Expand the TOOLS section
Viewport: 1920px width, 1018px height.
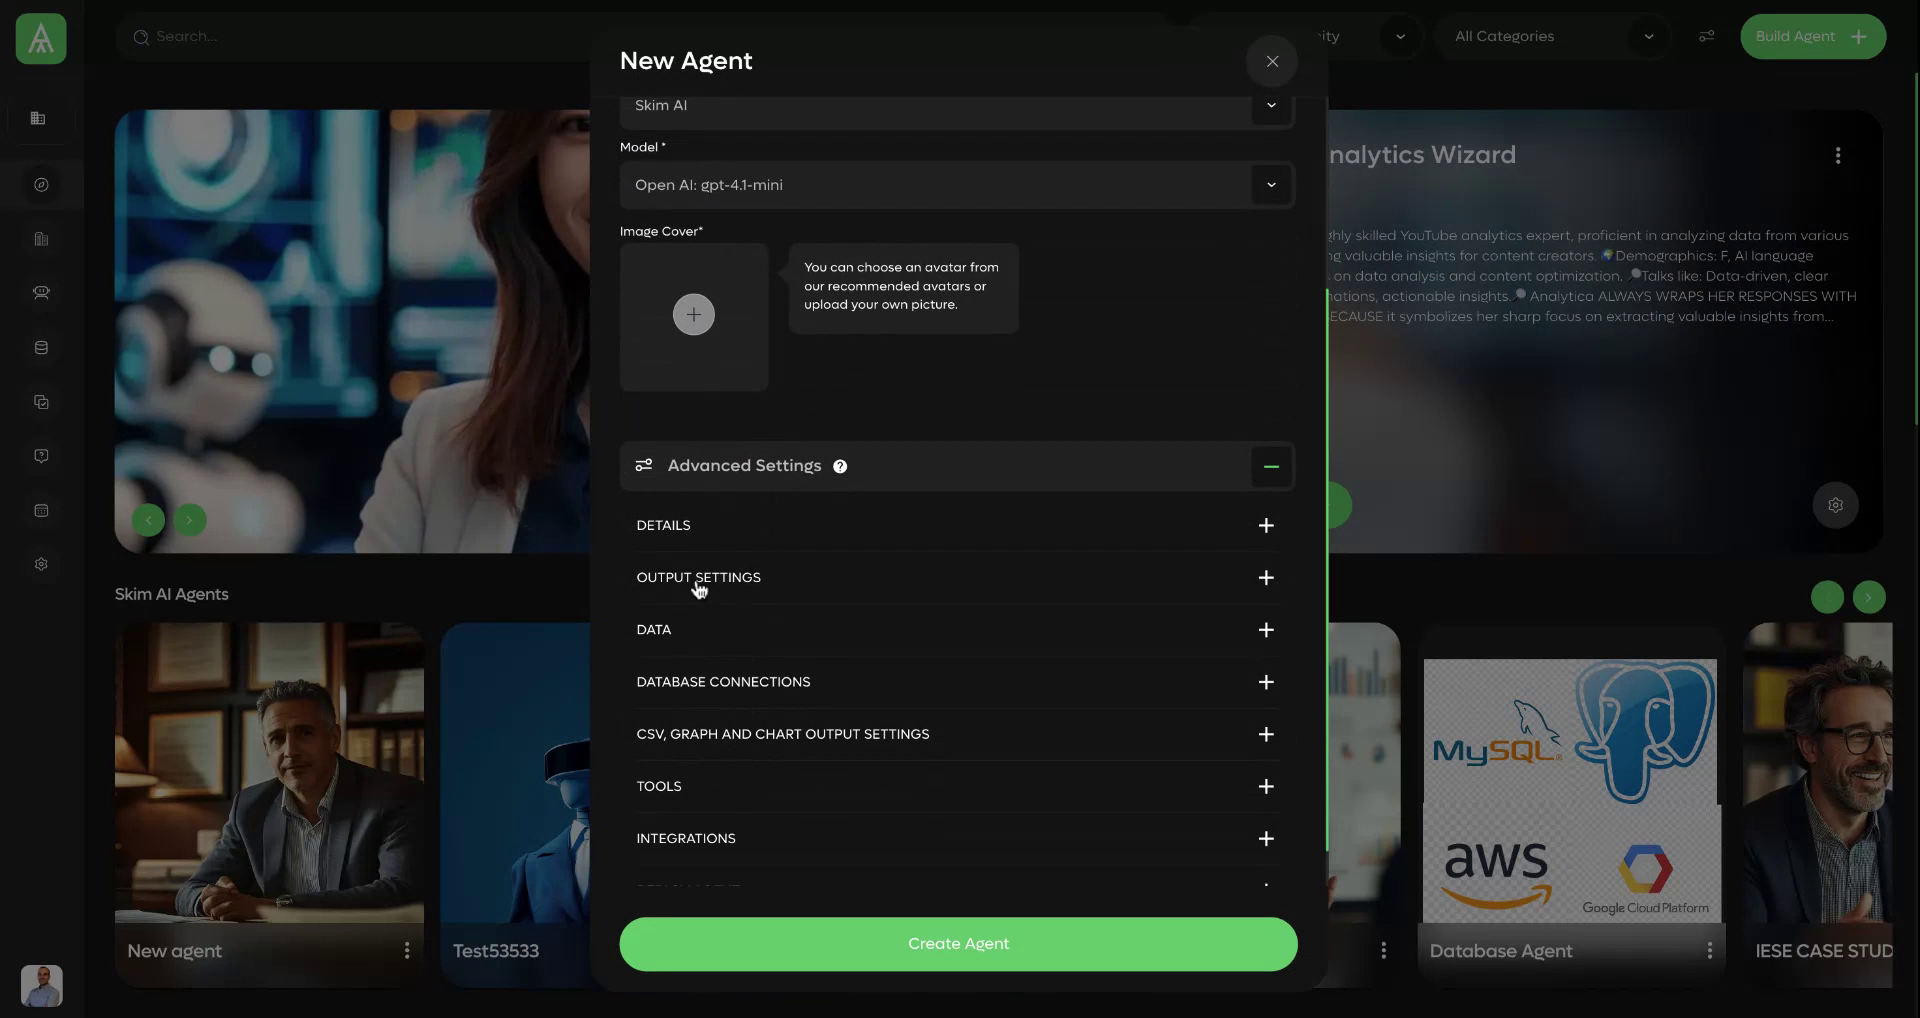pyautogui.click(x=1266, y=786)
